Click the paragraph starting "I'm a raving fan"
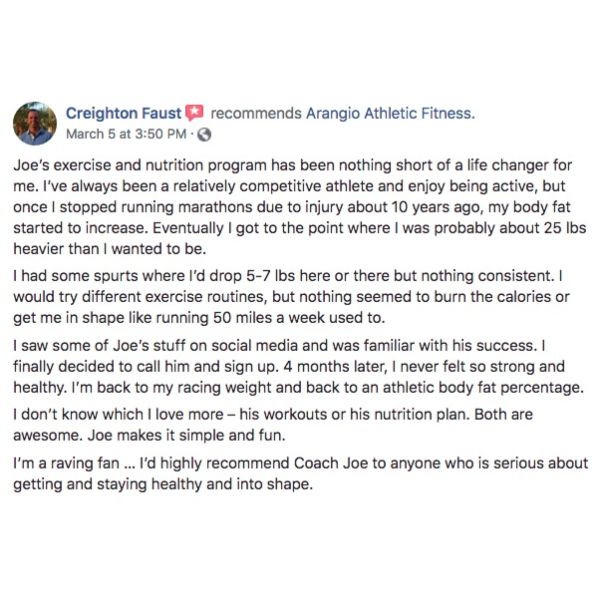This screenshot has height=600, width=600. [x=300, y=474]
